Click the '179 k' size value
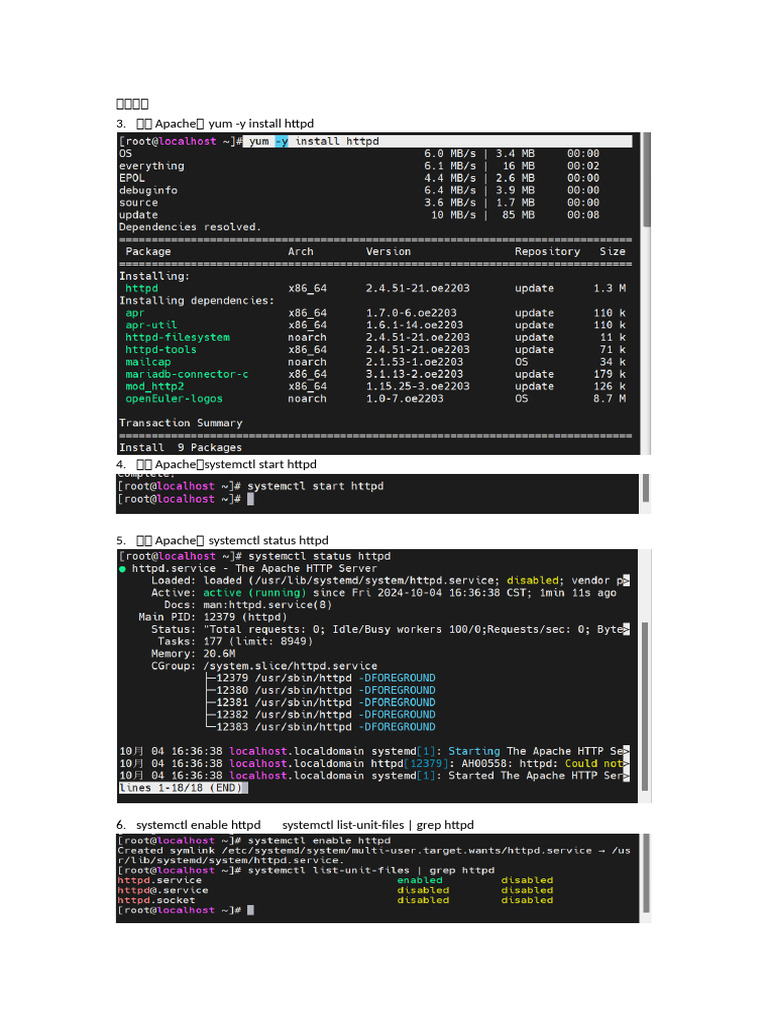The width and height of the screenshot is (768, 1024). coord(610,374)
